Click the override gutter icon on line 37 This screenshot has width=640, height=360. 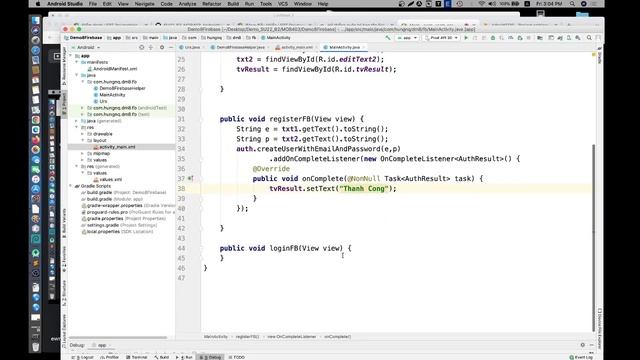pos(191,178)
